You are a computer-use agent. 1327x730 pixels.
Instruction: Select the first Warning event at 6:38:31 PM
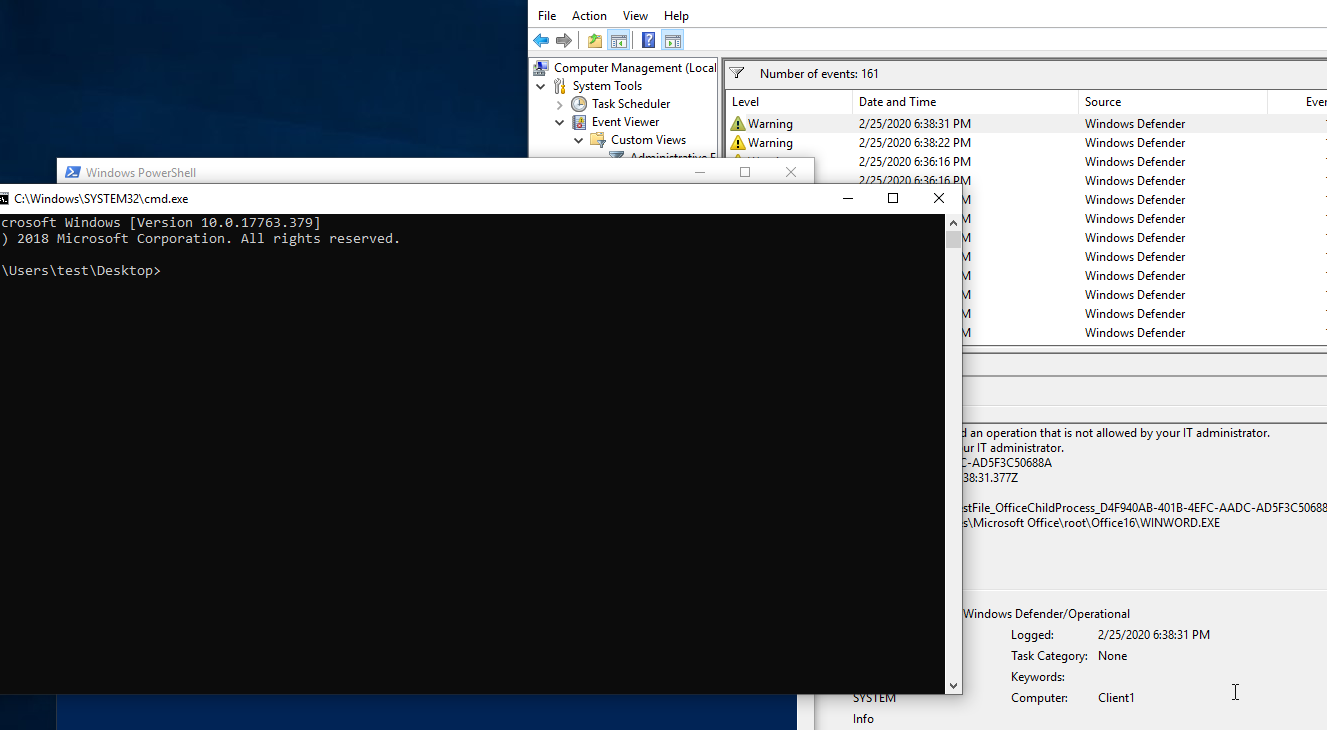(x=1026, y=124)
